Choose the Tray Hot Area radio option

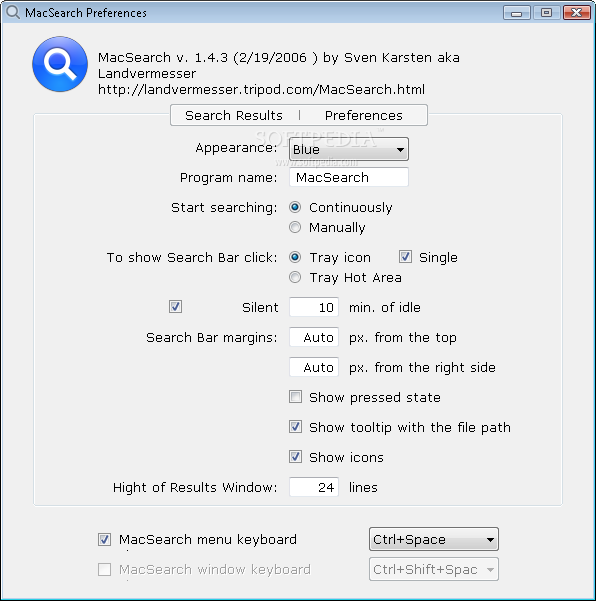click(x=295, y=277)
